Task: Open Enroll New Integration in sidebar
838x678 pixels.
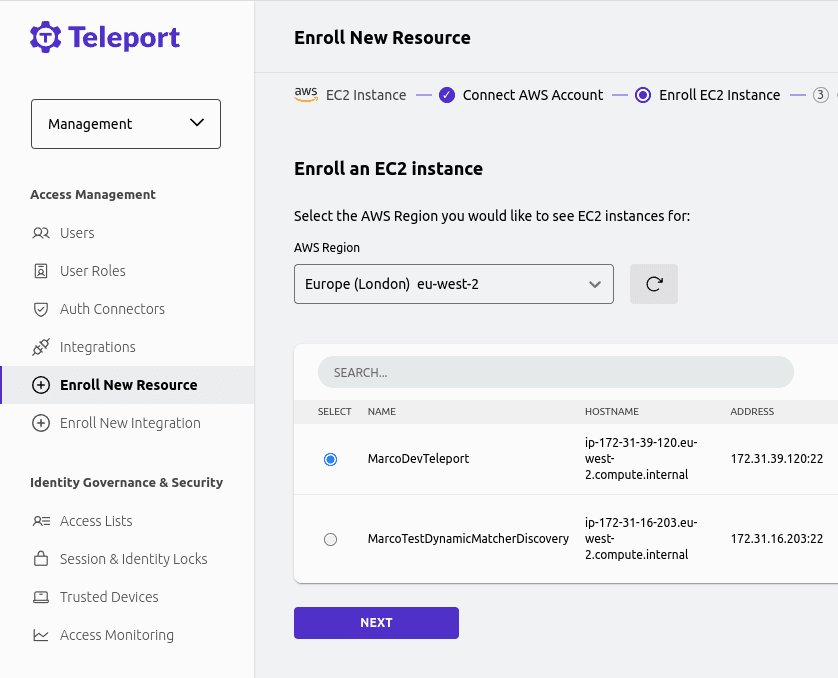Action: tap(129, 423)
